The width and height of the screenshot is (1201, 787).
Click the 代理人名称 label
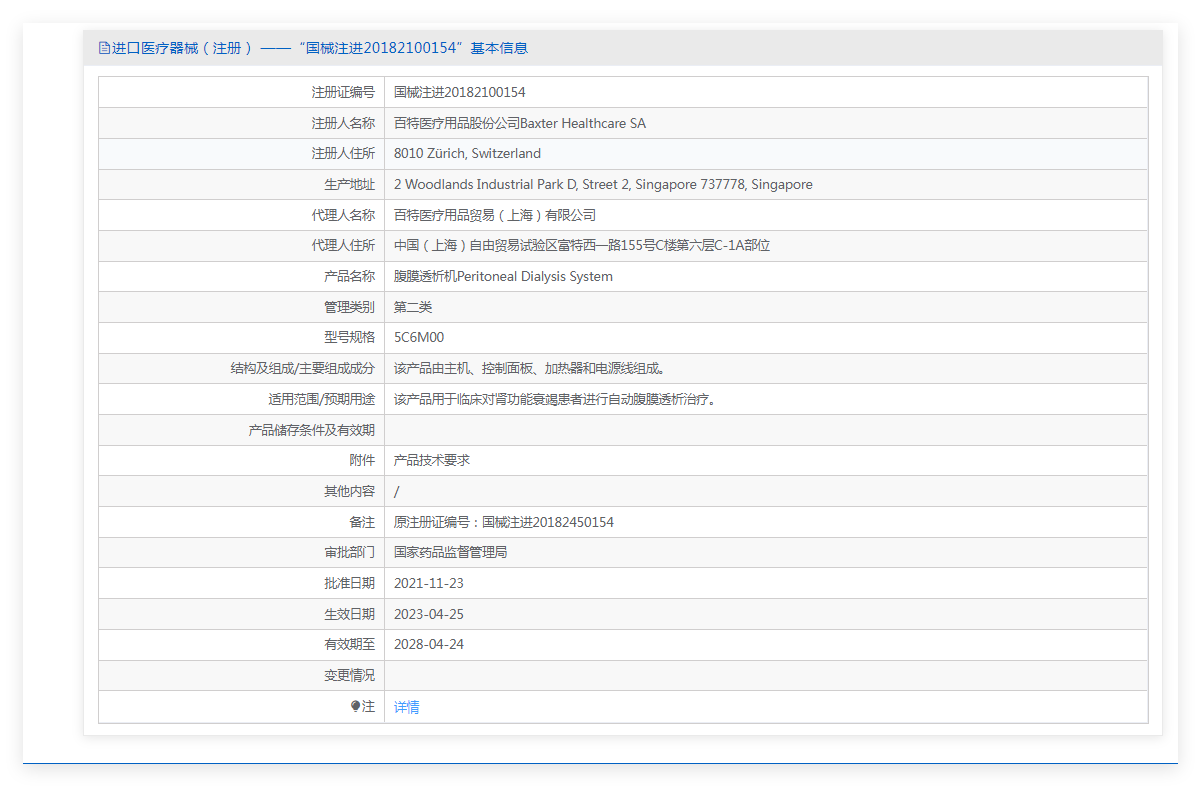pyautogui.click(x=343, y=215)
